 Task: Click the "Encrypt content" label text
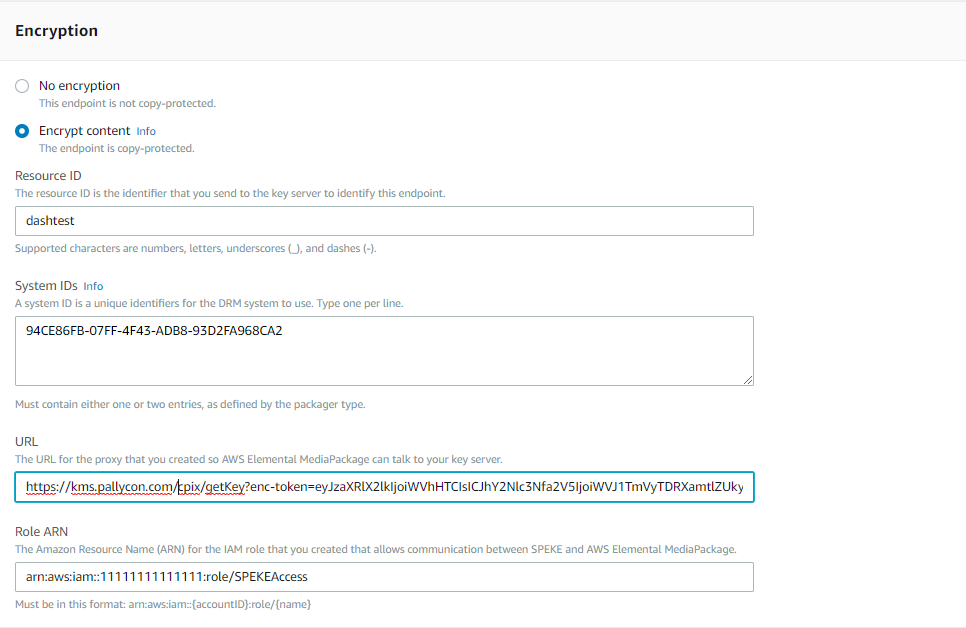pos(84,131)
